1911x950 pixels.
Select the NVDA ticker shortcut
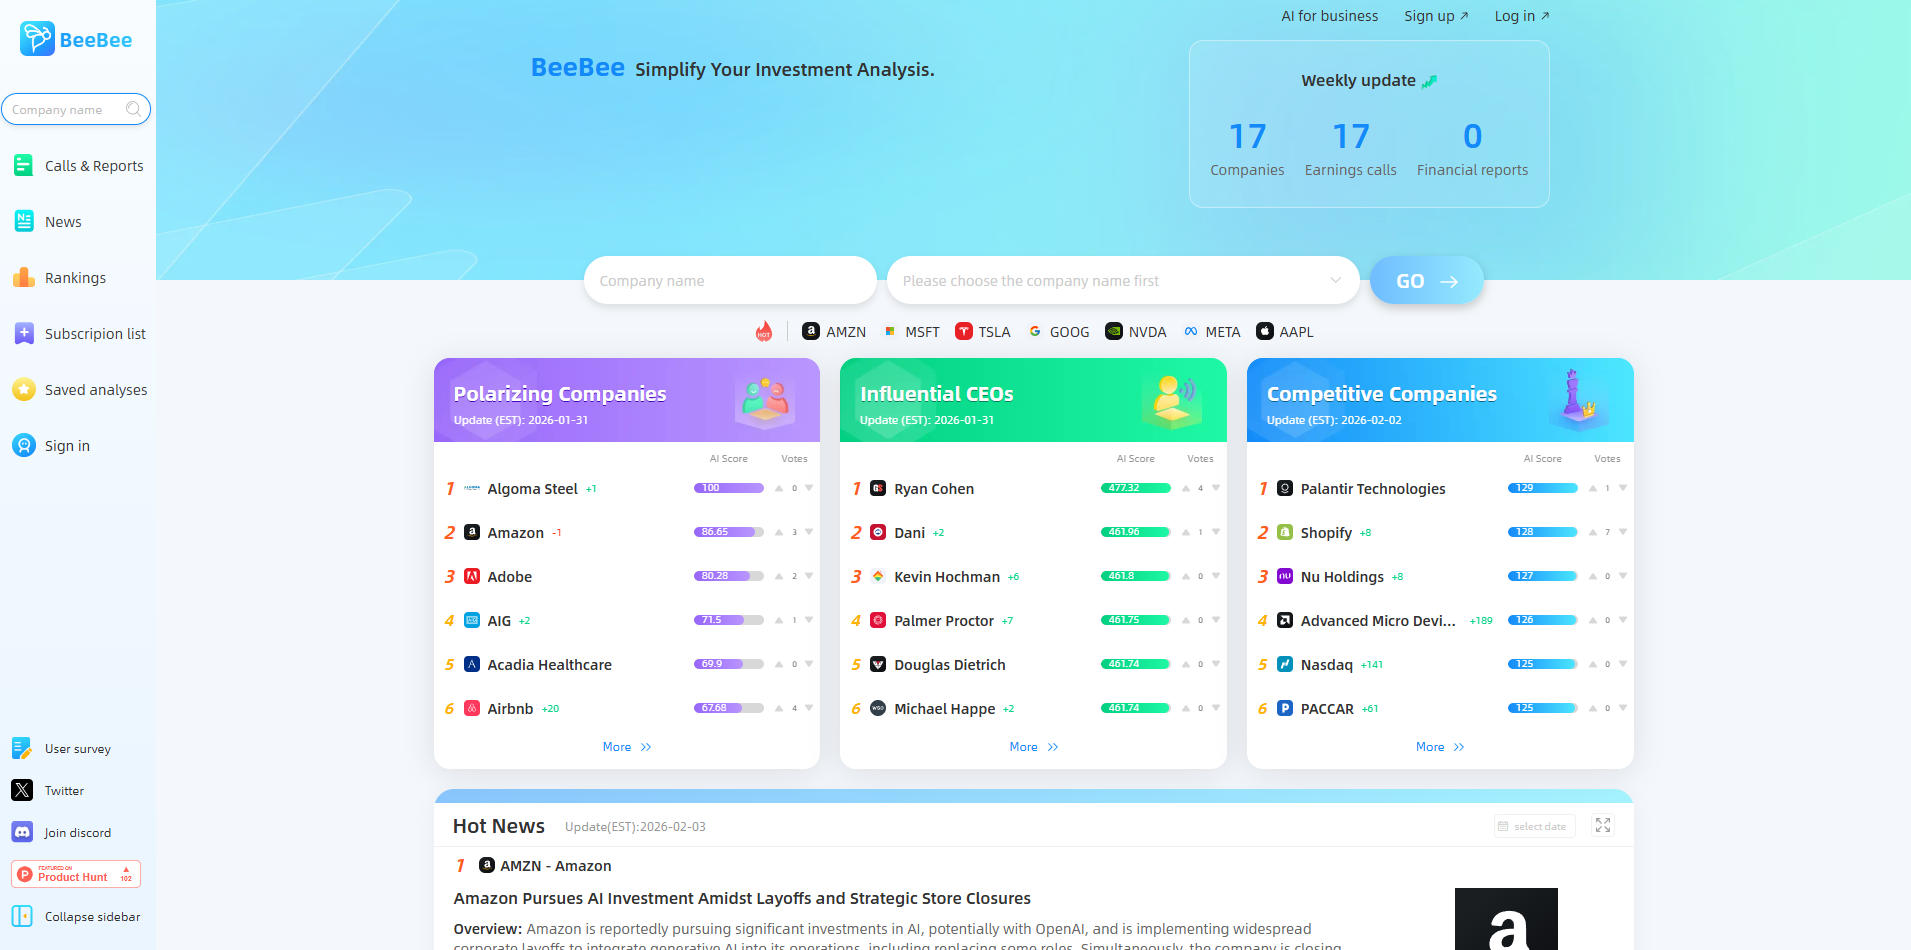1136,331
